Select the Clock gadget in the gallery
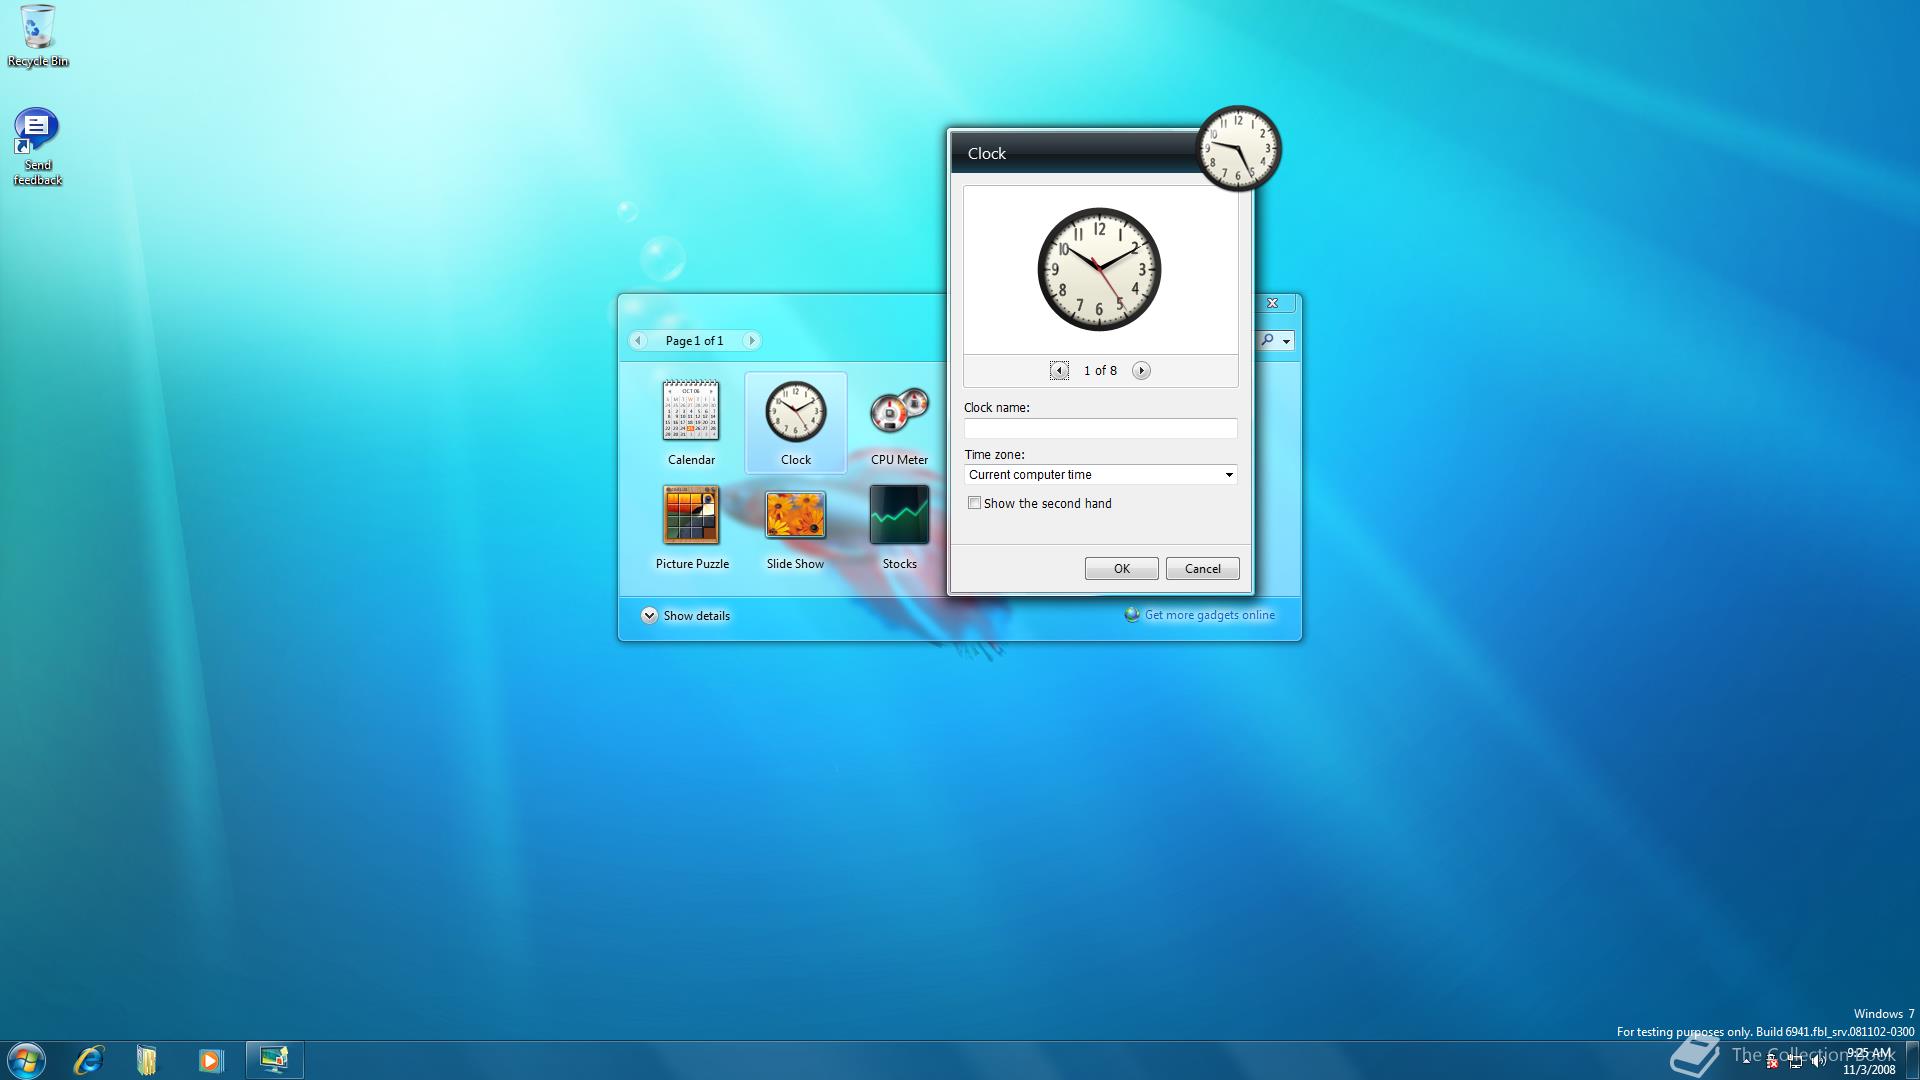The height and width of the screenshot is (1080, 1920). coord(796,422)
